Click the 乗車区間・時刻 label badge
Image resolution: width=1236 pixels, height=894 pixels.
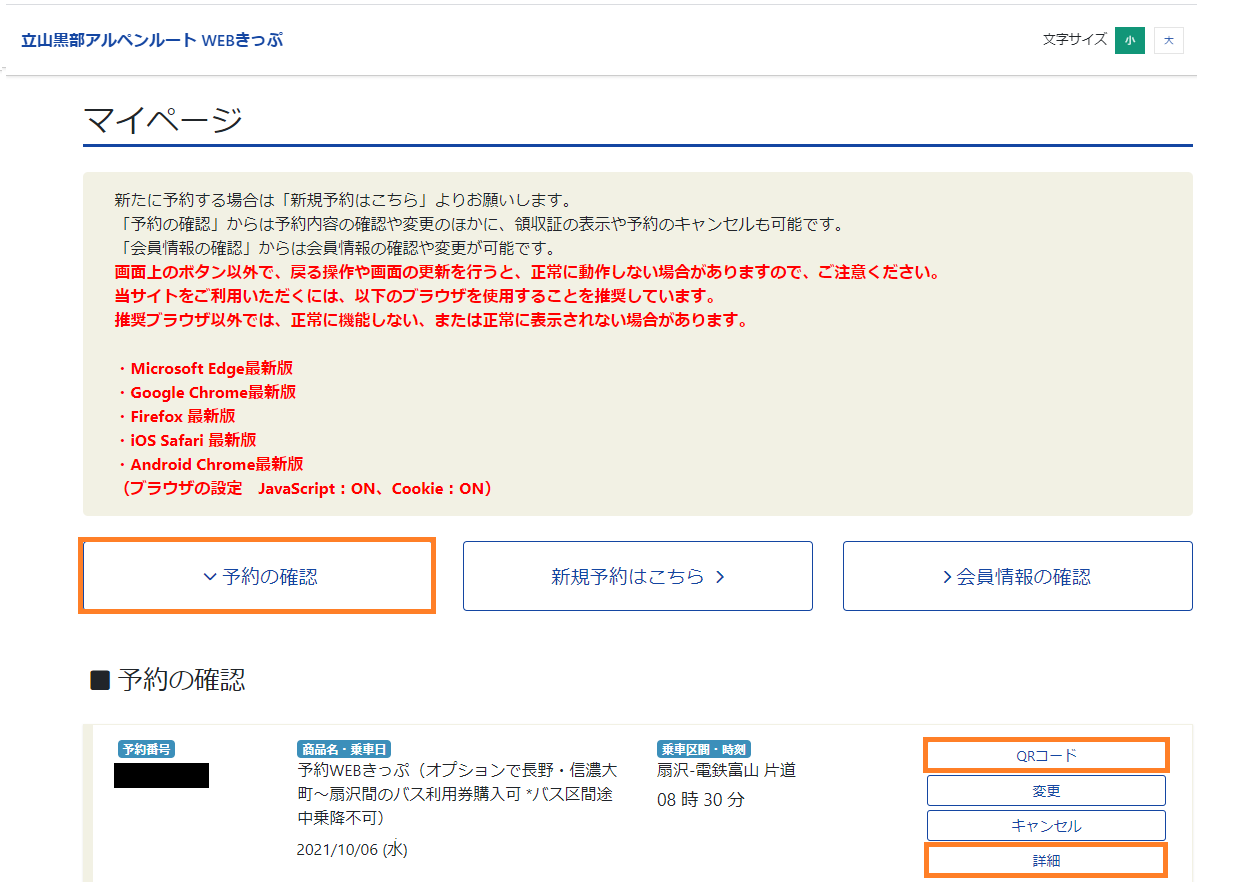[x=703, y=749]
